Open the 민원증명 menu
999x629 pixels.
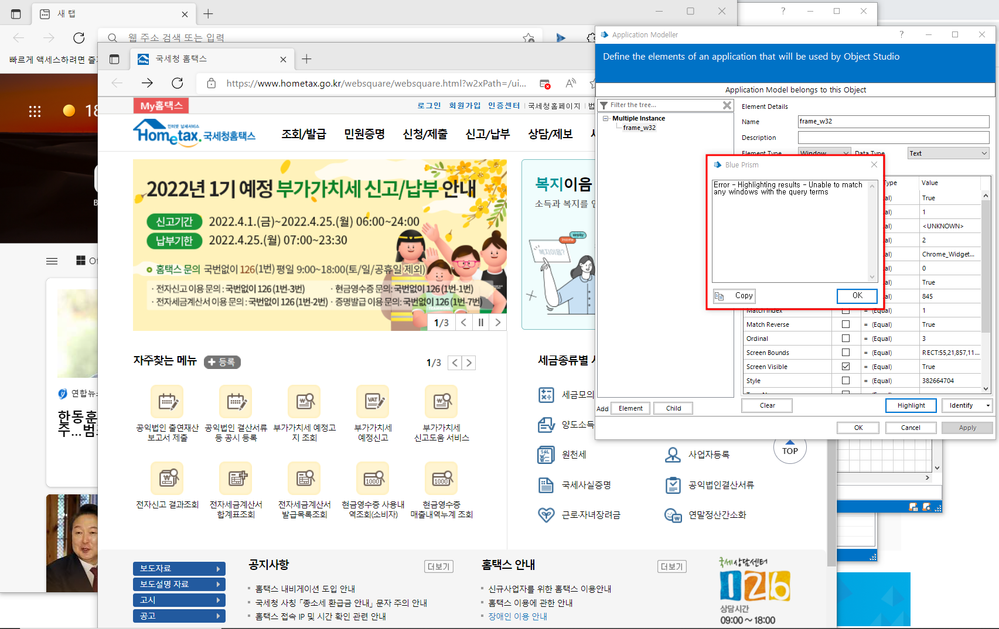coord(364,134)
